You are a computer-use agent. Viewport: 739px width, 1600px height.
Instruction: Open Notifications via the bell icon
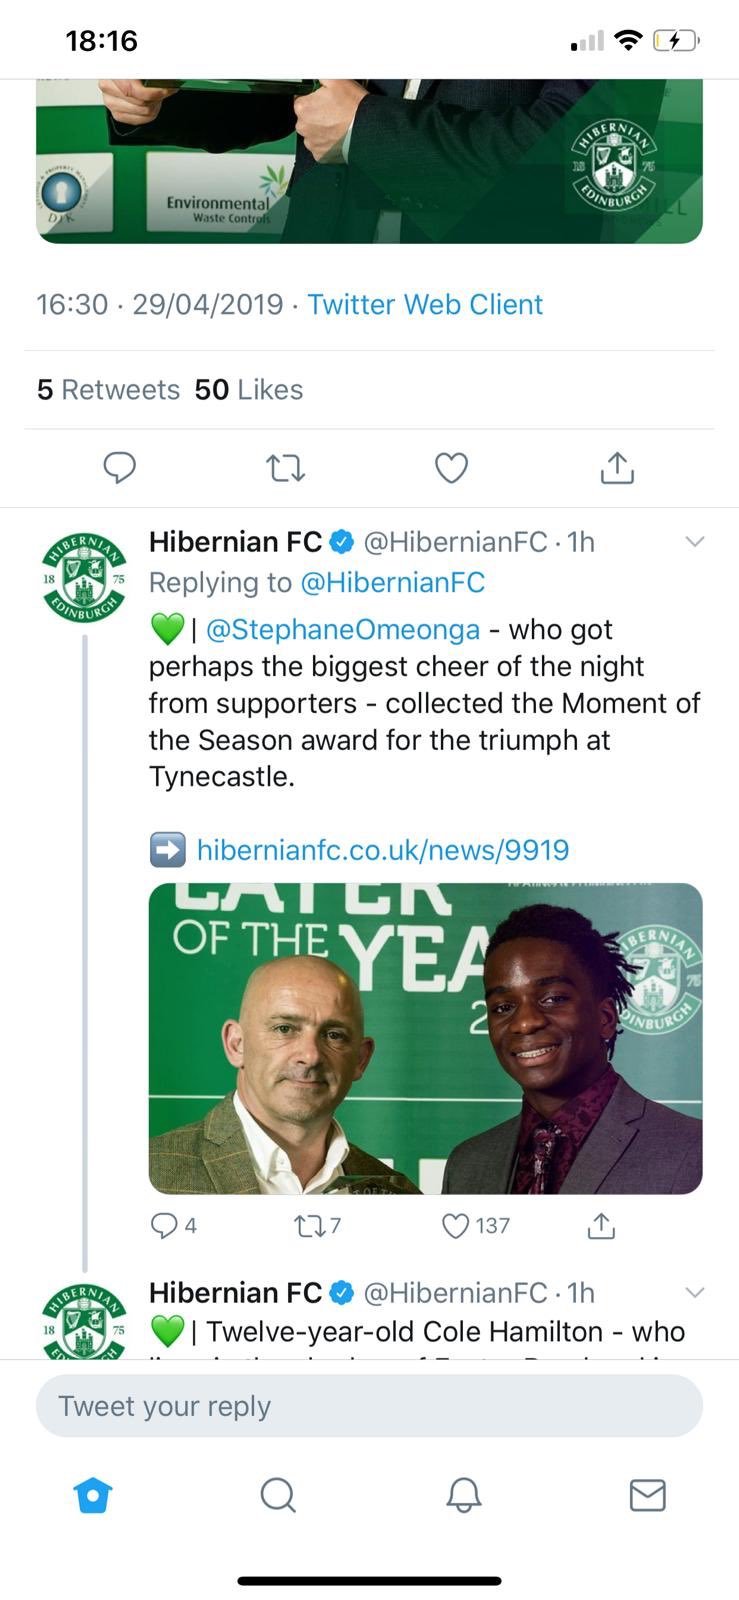[462, 1496]
